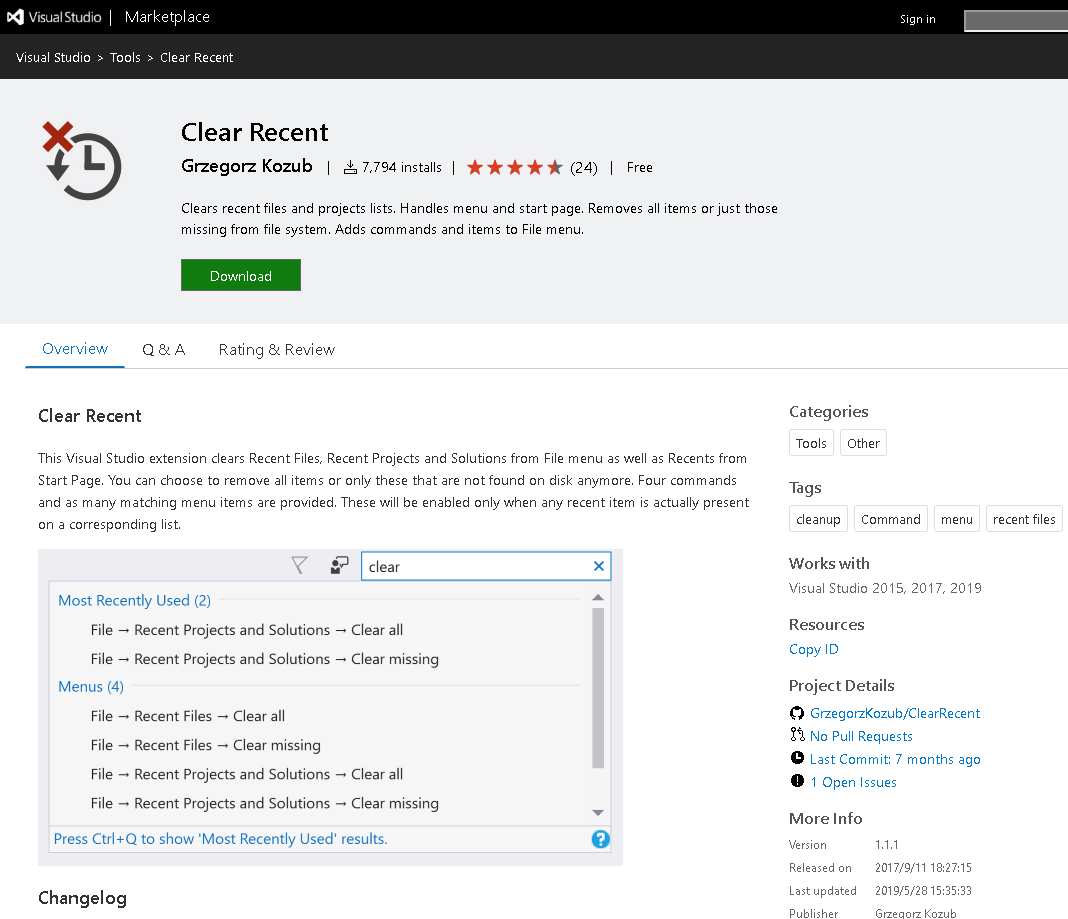Screen dimensions: 1068x919
Task: Open Last Commit: 7 months ago link
Action: (x=894, y=759)
